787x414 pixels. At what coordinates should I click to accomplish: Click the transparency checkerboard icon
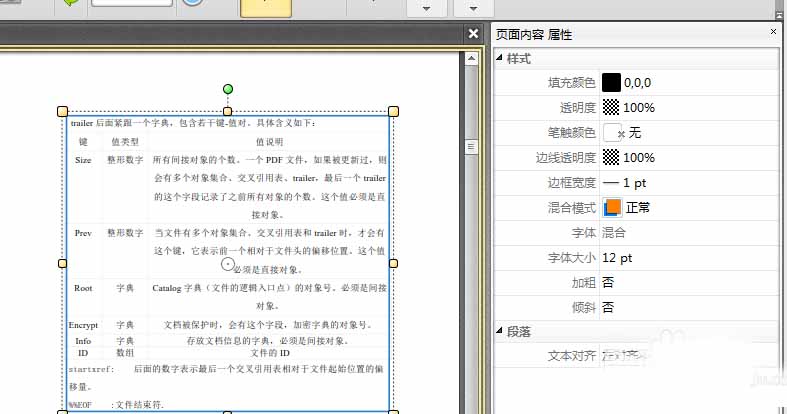coord(611,107)
